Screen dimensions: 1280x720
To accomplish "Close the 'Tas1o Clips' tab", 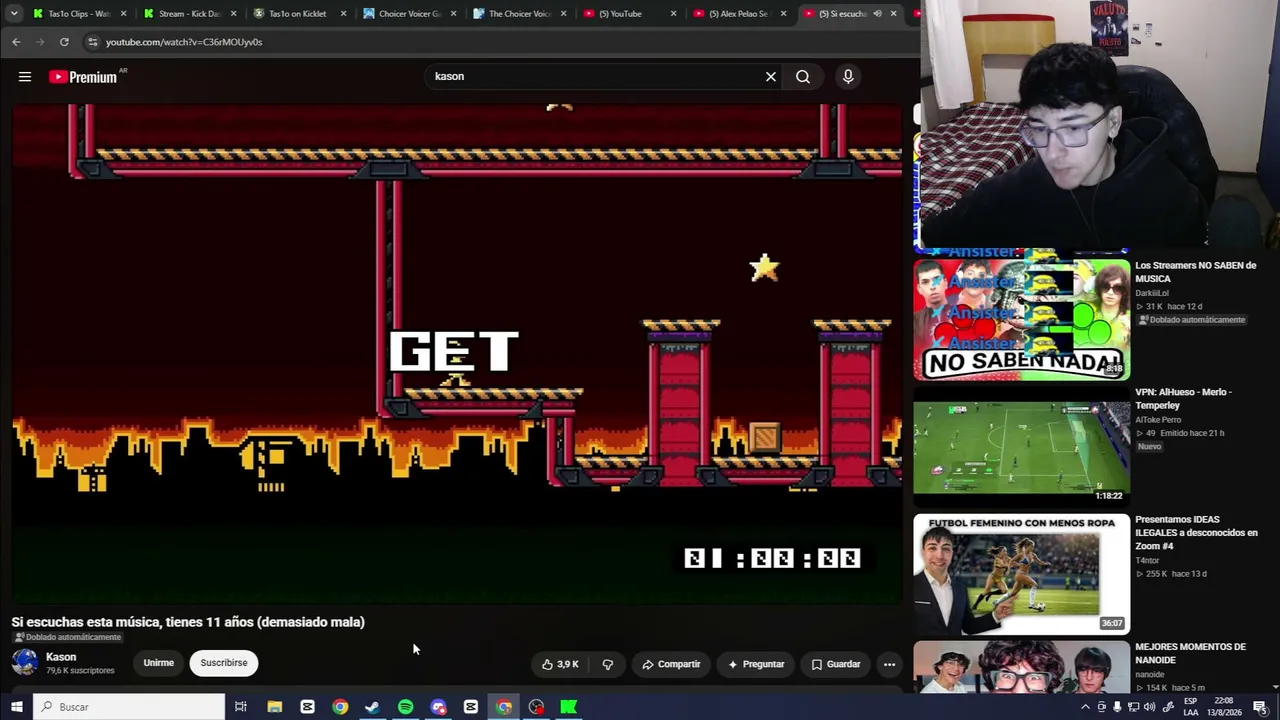I will tap(124, 14).
